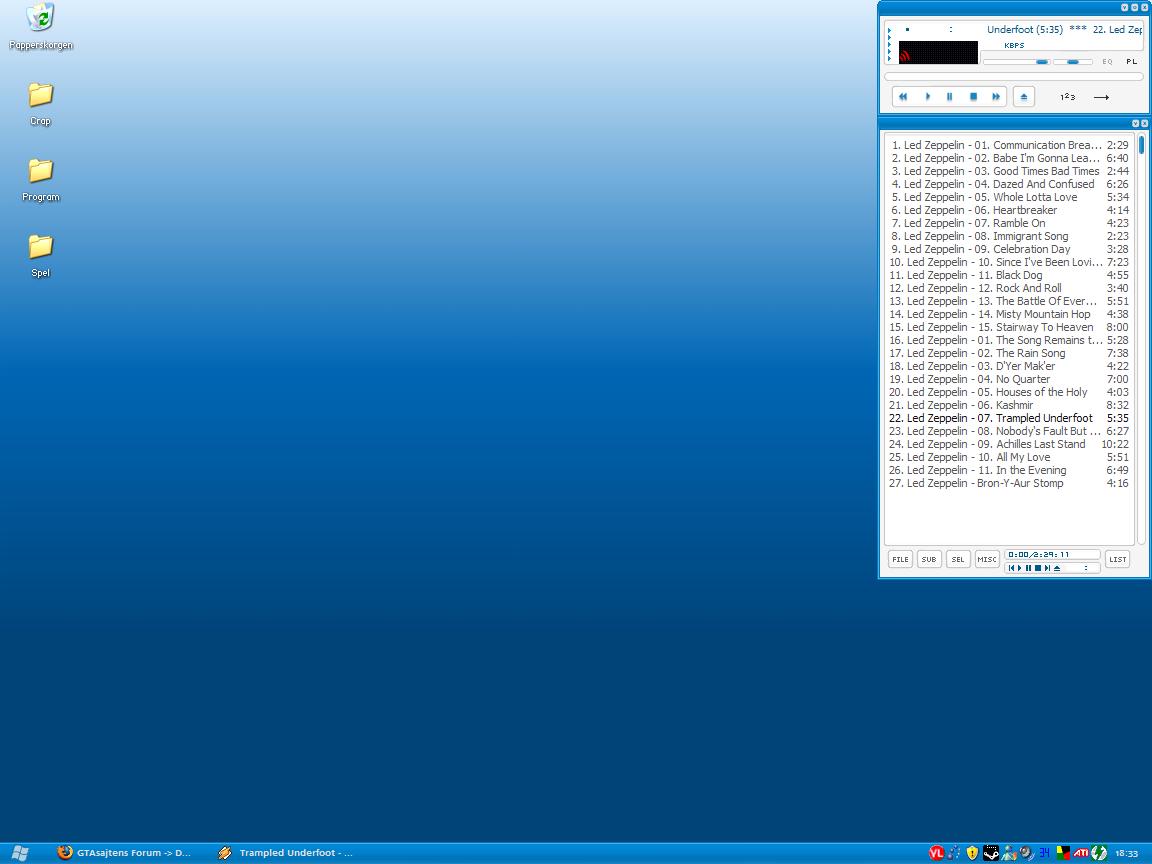Open the playlist SUB menu button
The width and height of the screenshot is (1152, 864).
929,559
